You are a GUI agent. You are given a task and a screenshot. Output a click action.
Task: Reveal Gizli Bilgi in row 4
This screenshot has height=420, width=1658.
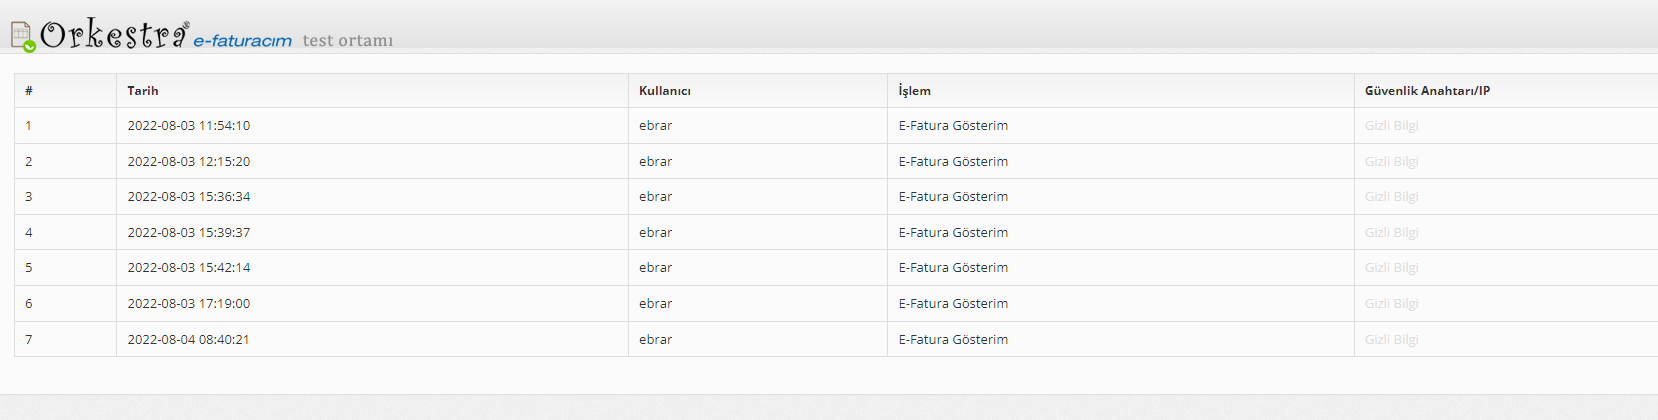tap(1391, 233)
